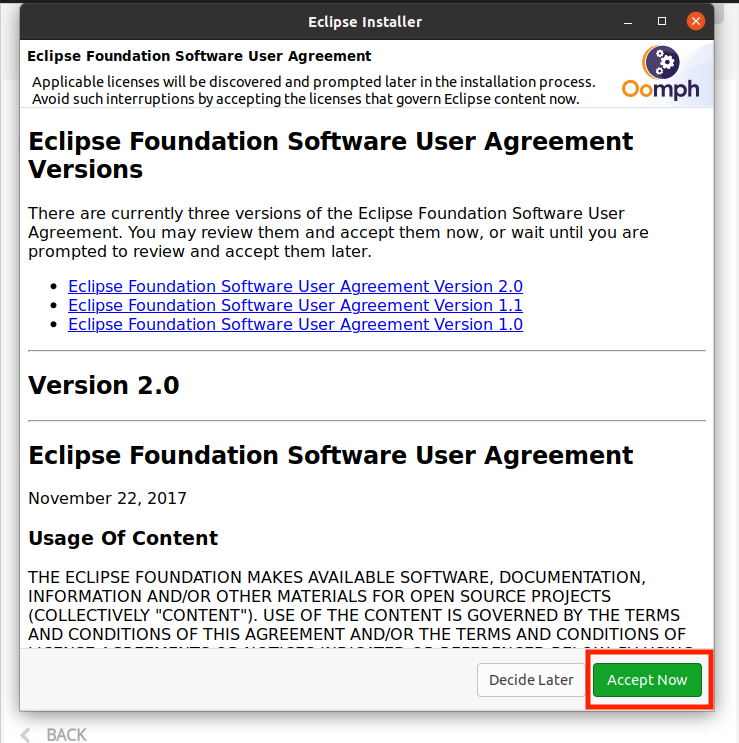Click the November 22, 2017 date text
Screen dimensions: 739x743
coord(108,498)
